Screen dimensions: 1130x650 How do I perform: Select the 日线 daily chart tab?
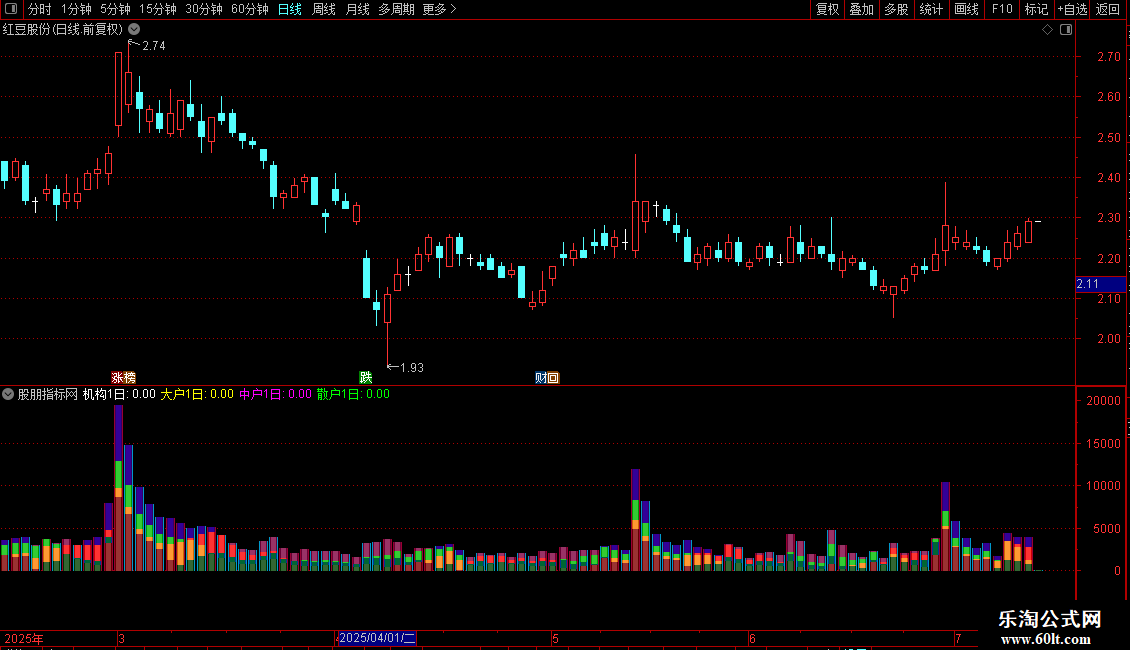[x=290, y=9]
